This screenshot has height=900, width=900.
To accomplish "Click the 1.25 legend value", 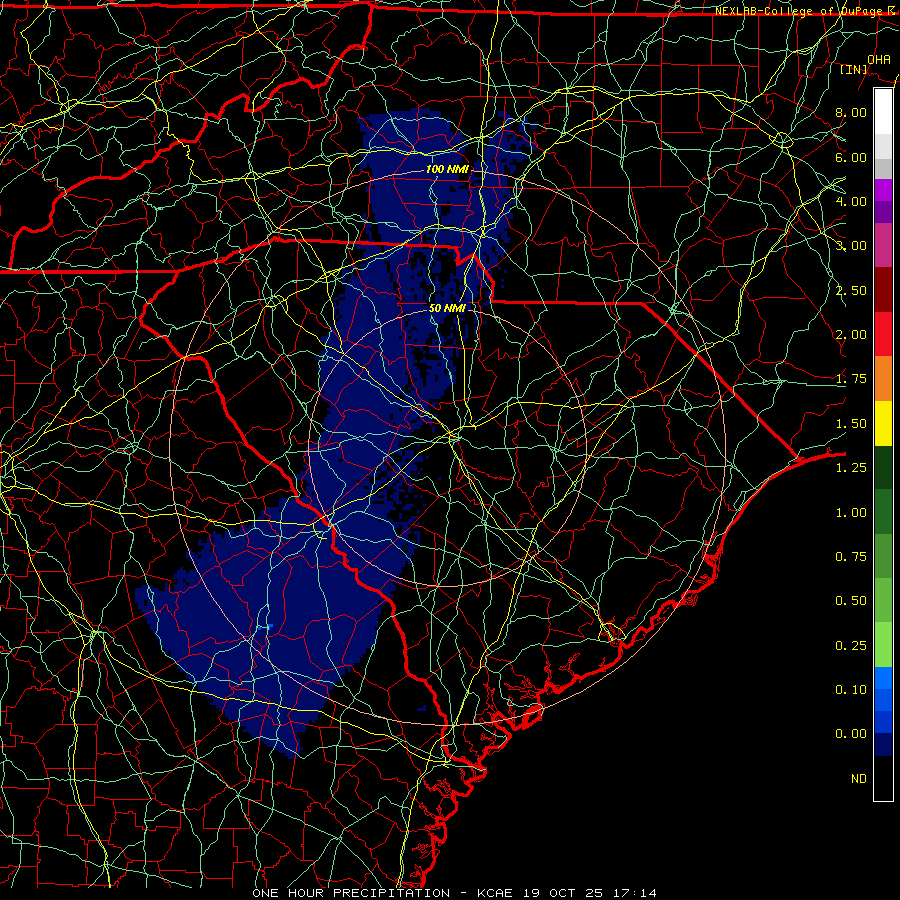I will (851, 468).
